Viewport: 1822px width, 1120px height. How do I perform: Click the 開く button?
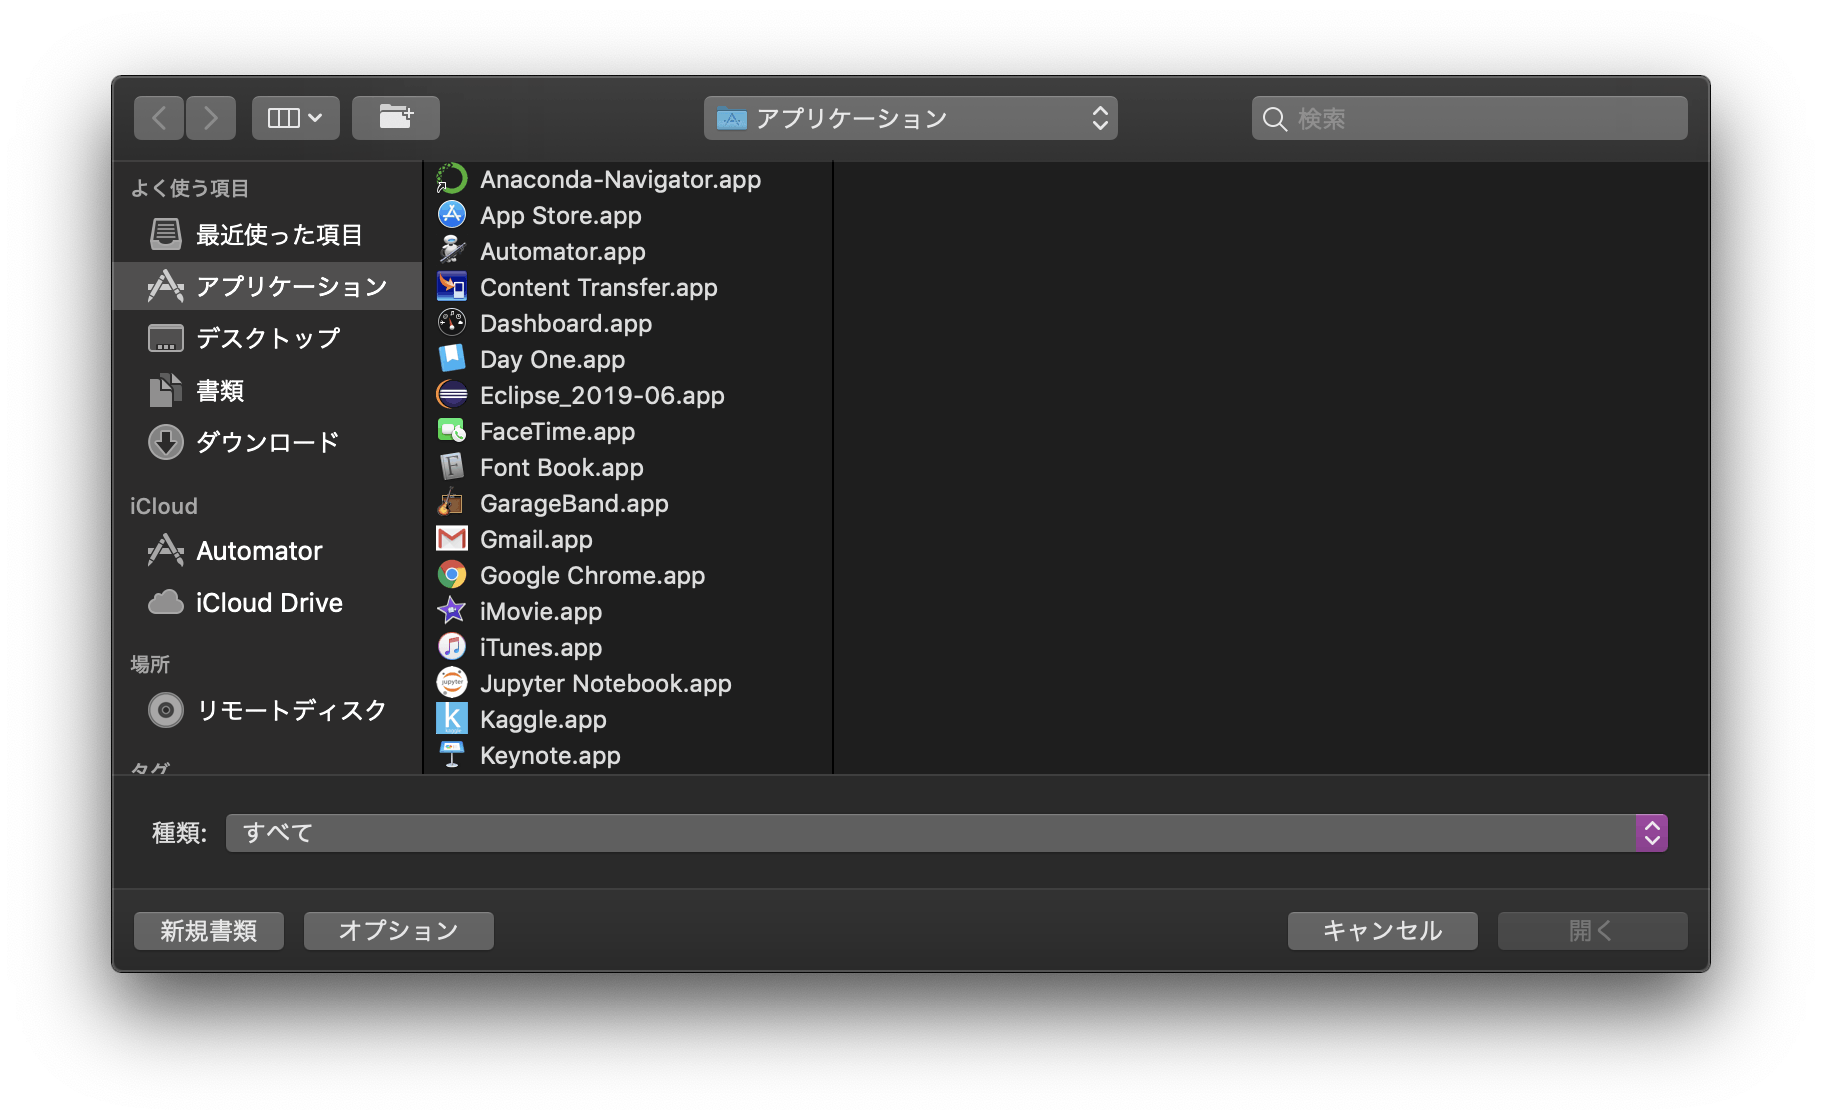pyautogui.click(x=1593, y=931)
